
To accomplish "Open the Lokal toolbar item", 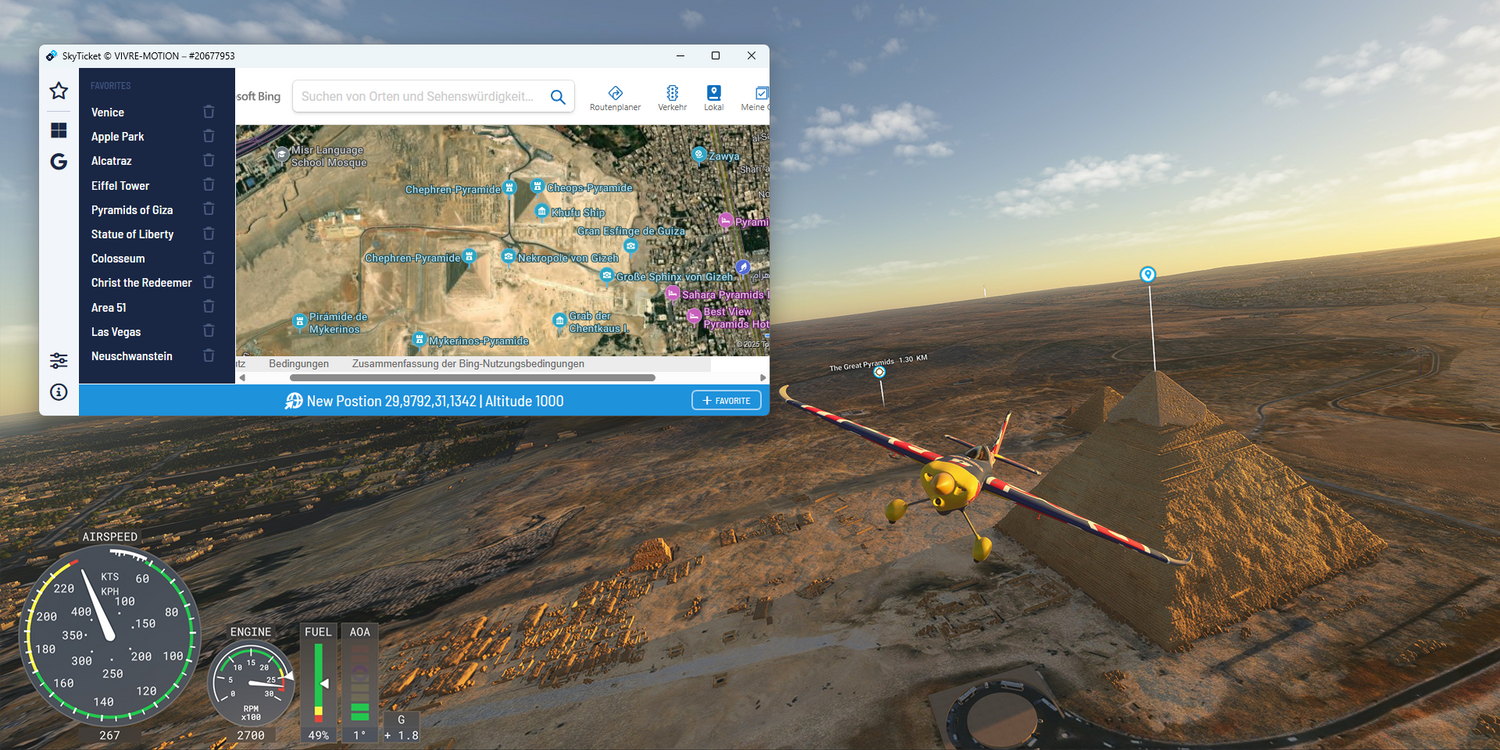I will [714, 97].
